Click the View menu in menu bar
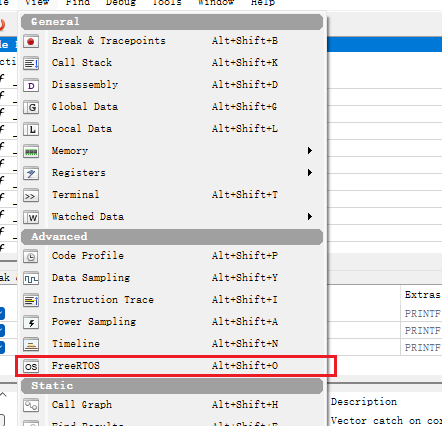This screenshot has height=426, width=442. pos(37,2)
